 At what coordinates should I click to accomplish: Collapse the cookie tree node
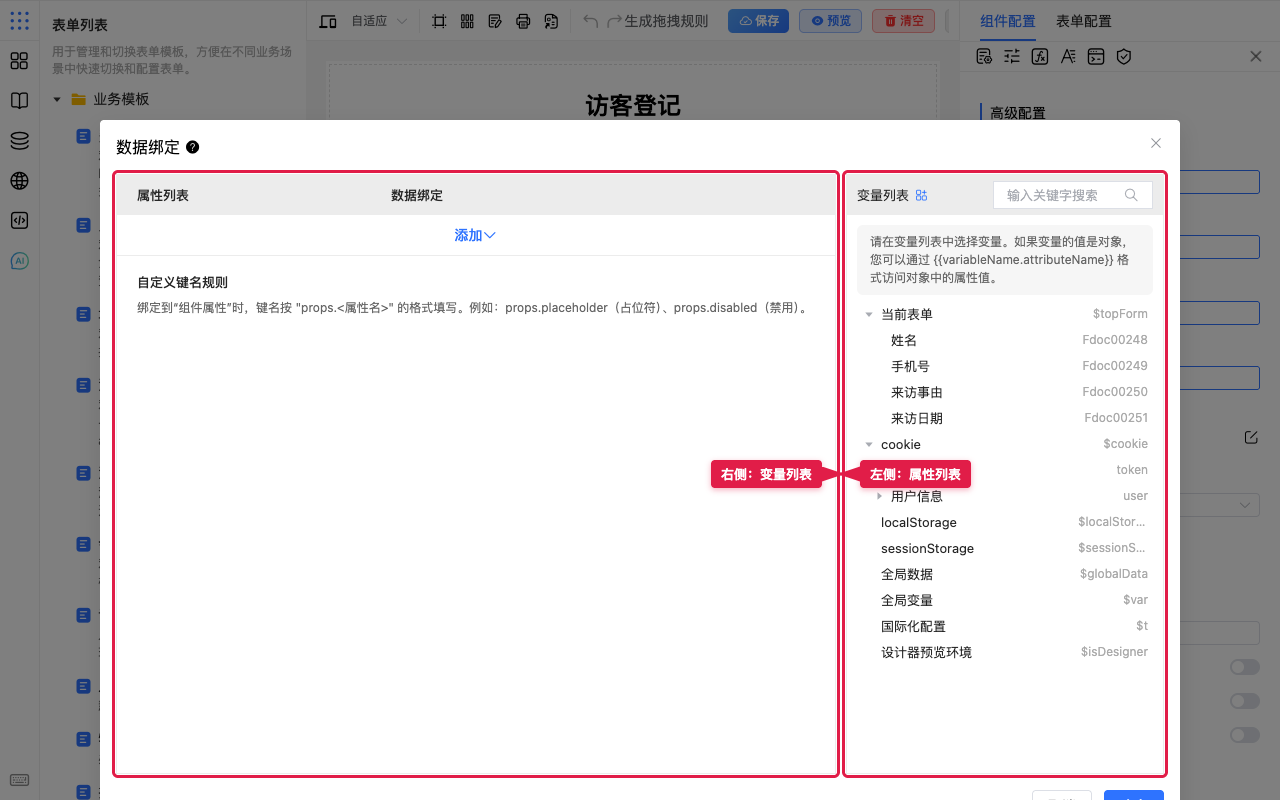869,444
